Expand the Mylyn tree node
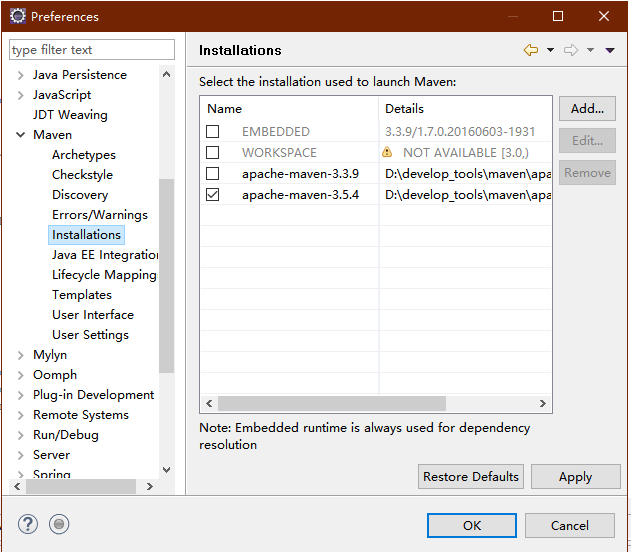631x552 pixels. point(21,355)
